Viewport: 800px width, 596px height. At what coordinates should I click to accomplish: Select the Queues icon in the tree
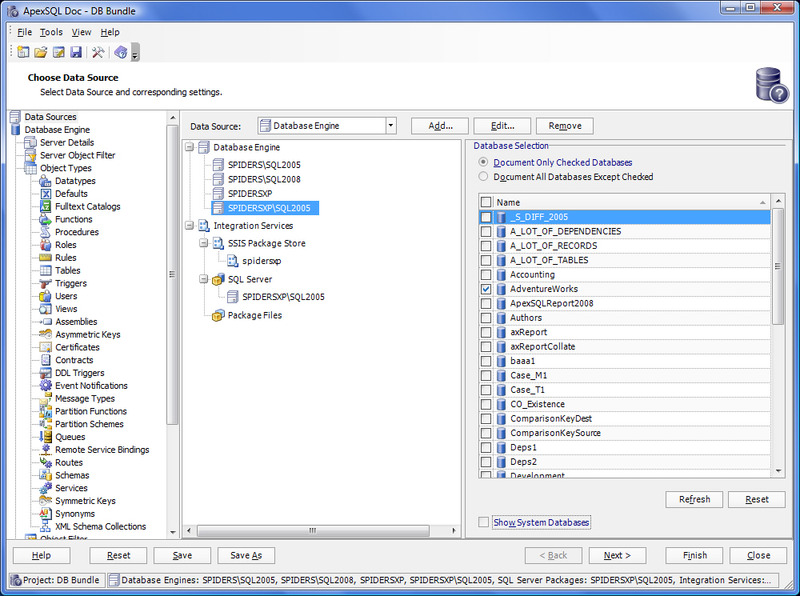pyautogui.click(x=45, y=437)
